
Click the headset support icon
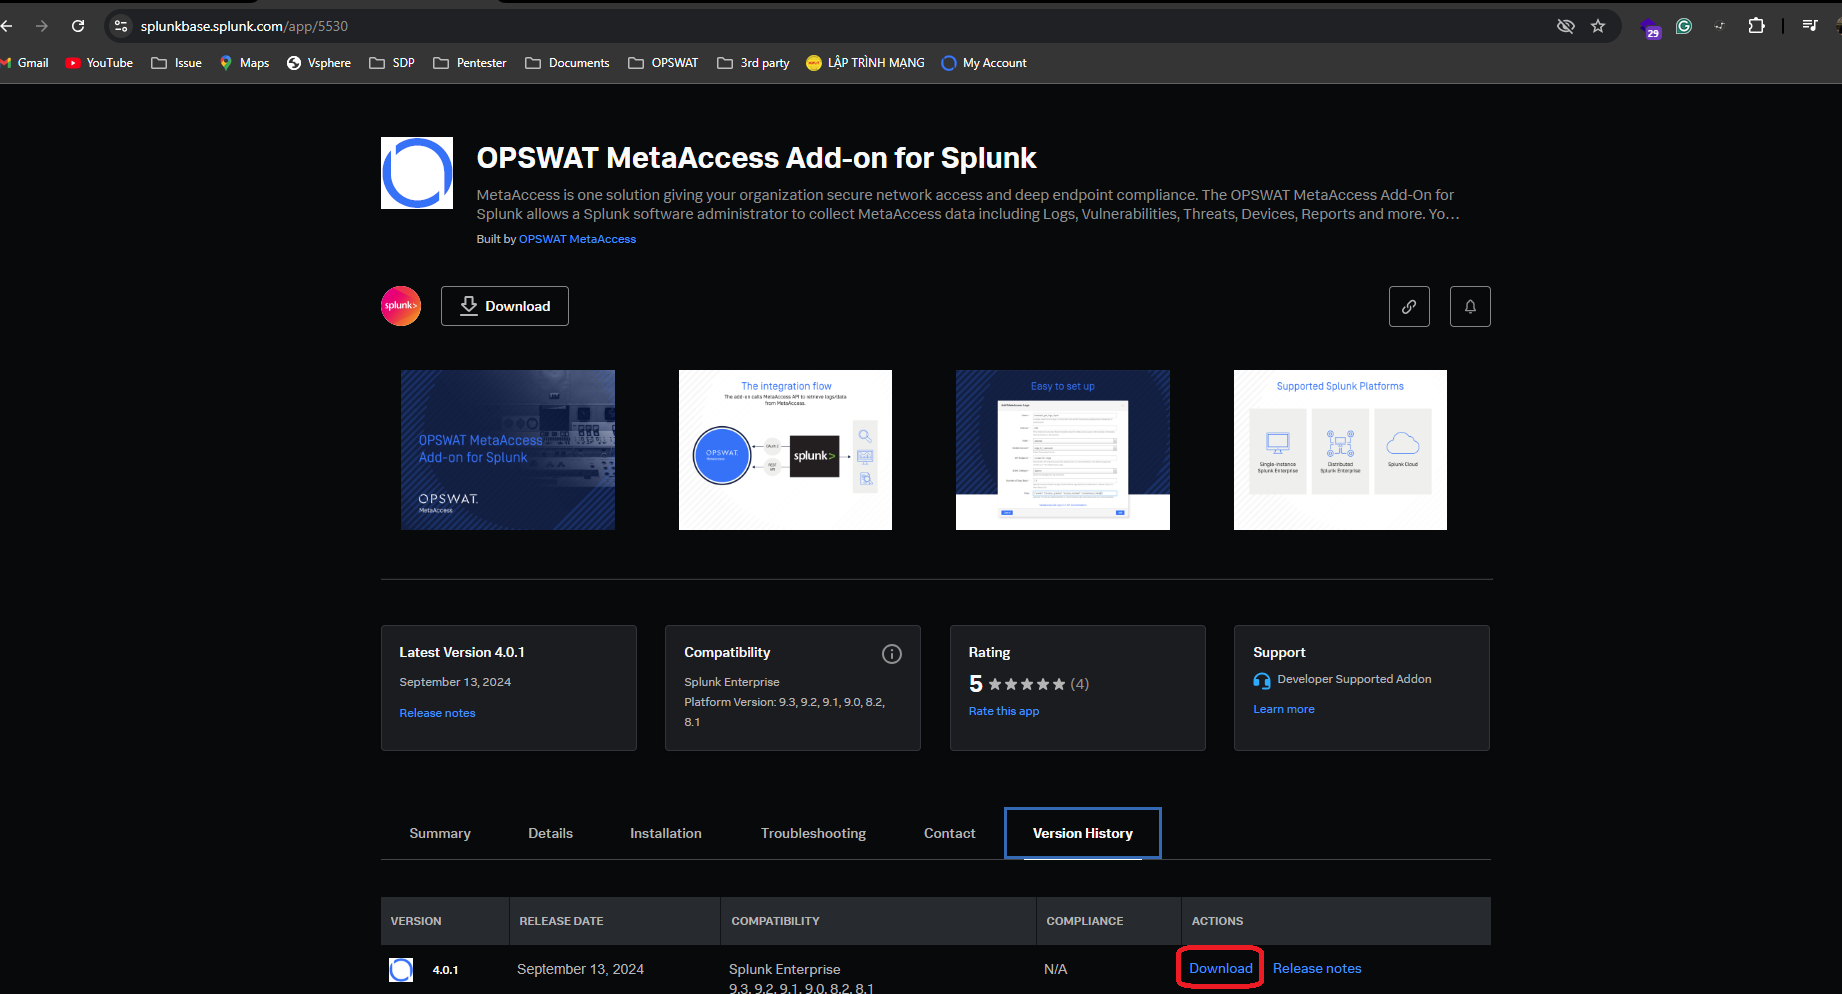1262,680
